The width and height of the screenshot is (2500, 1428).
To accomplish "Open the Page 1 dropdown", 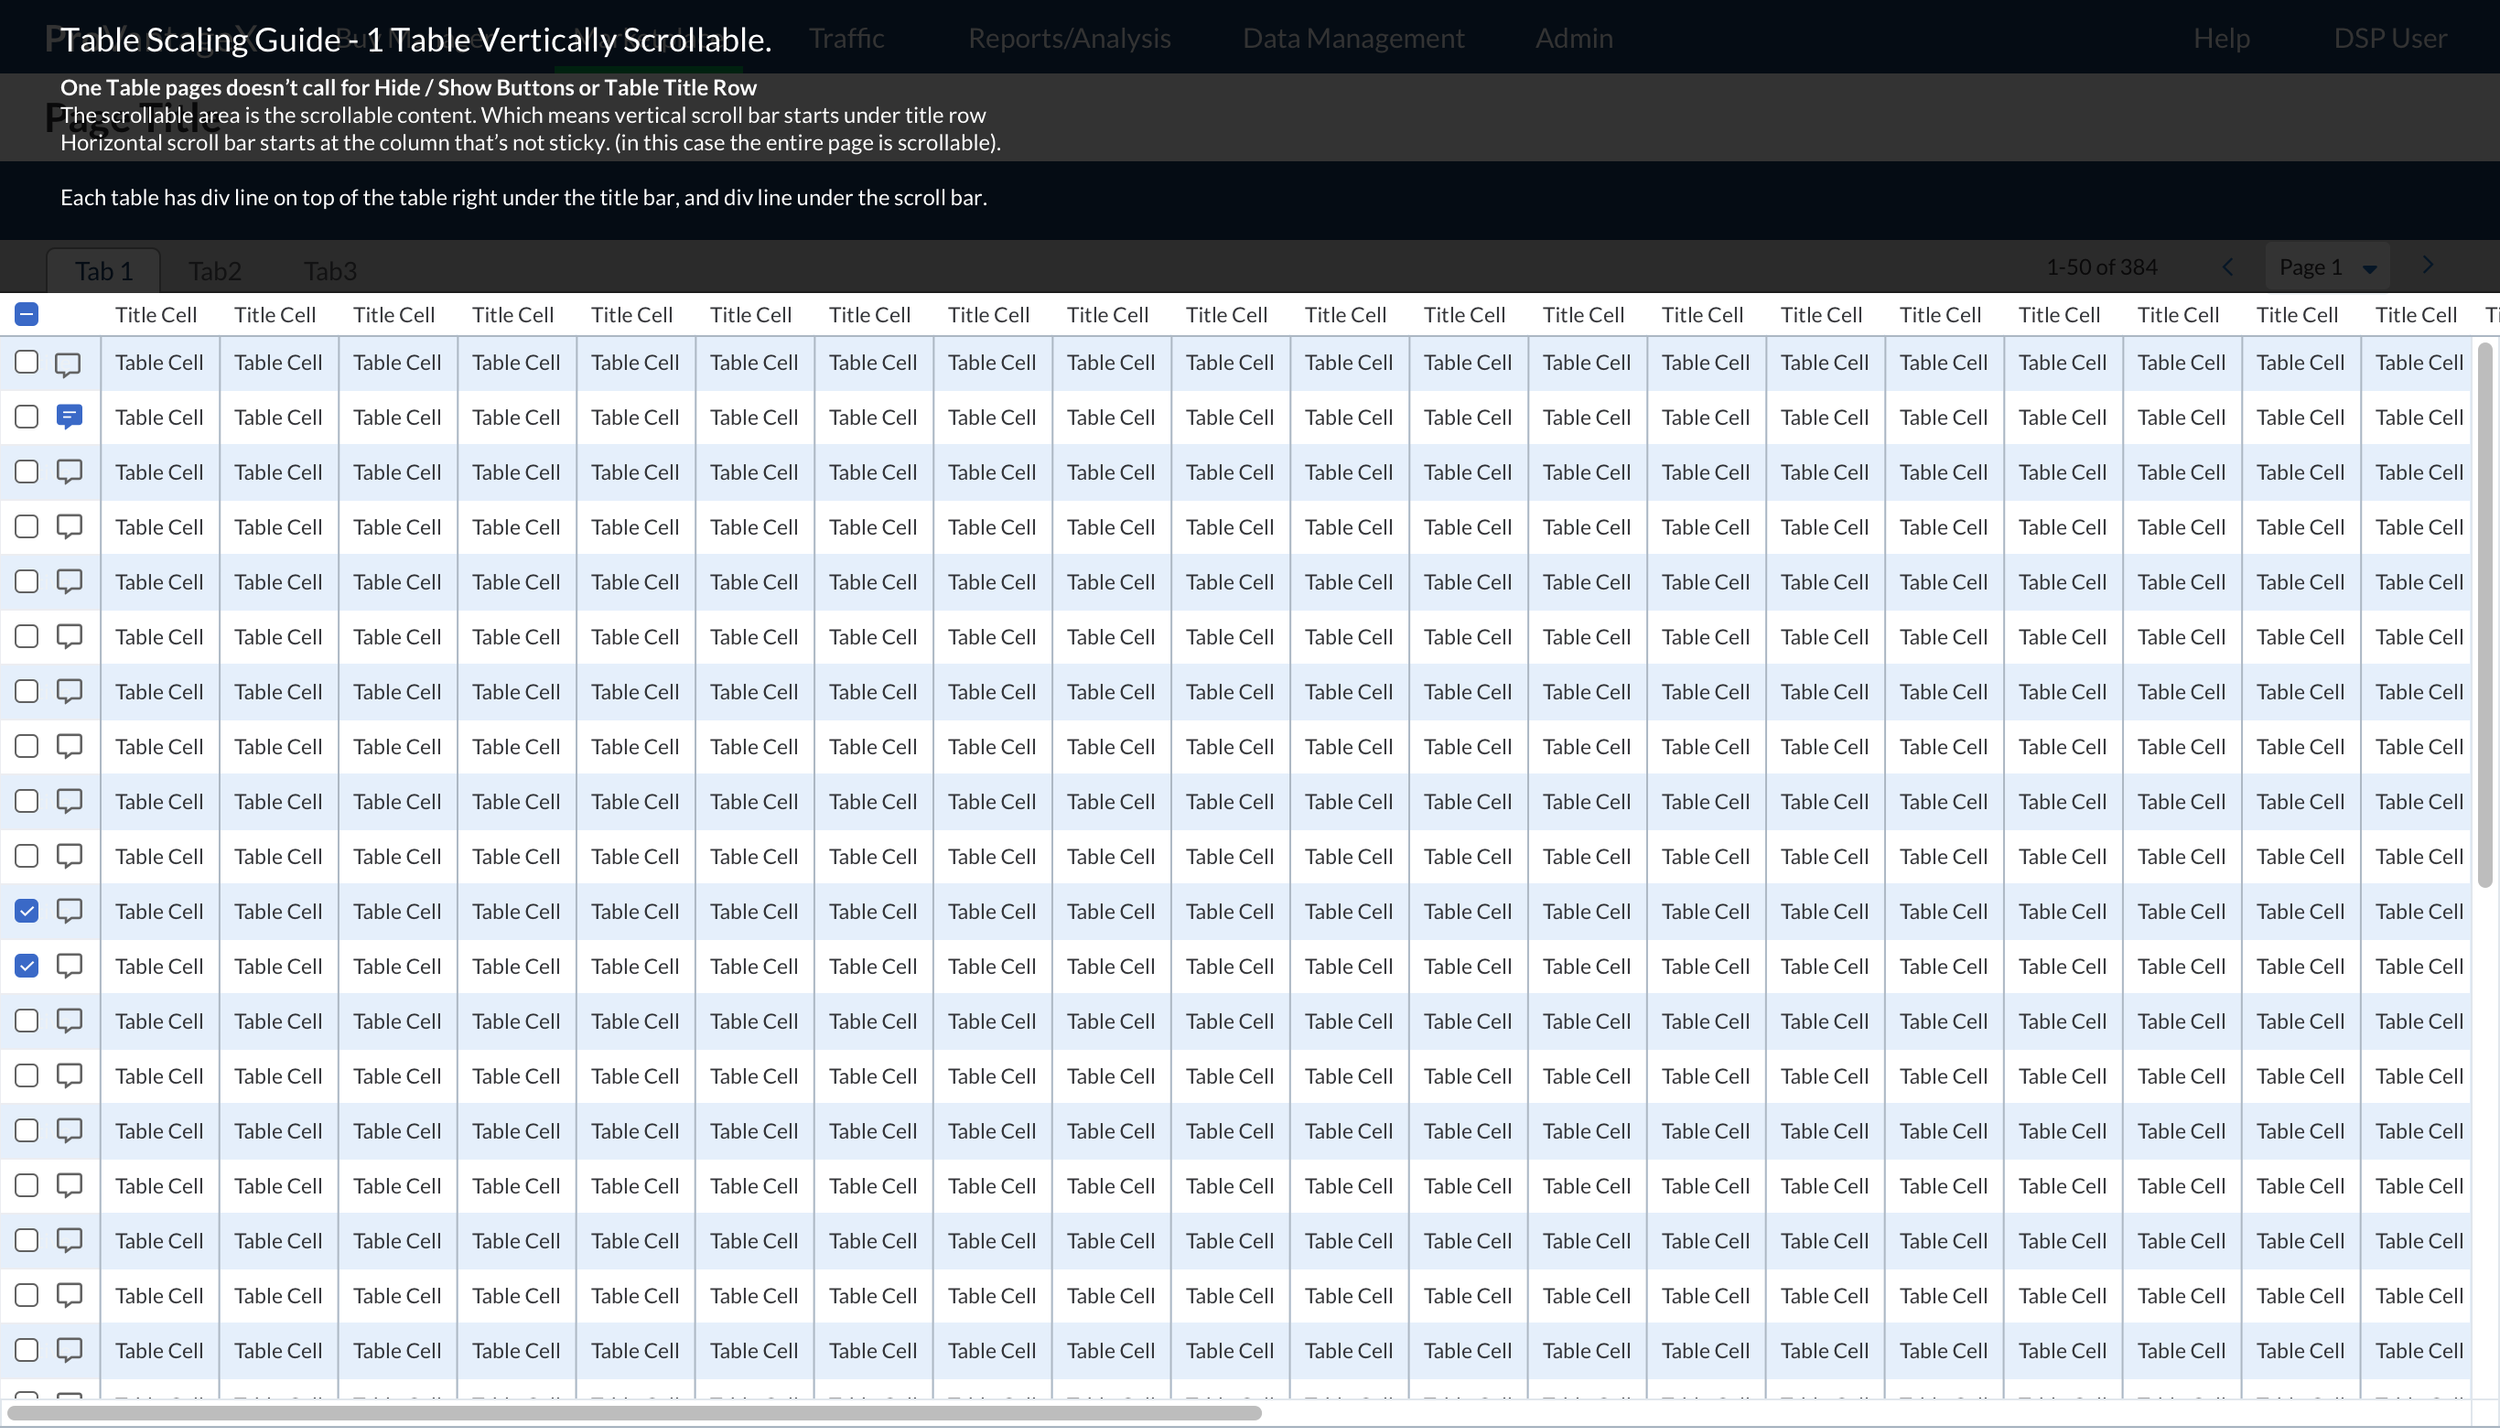I will click(x=2326, y=267).
